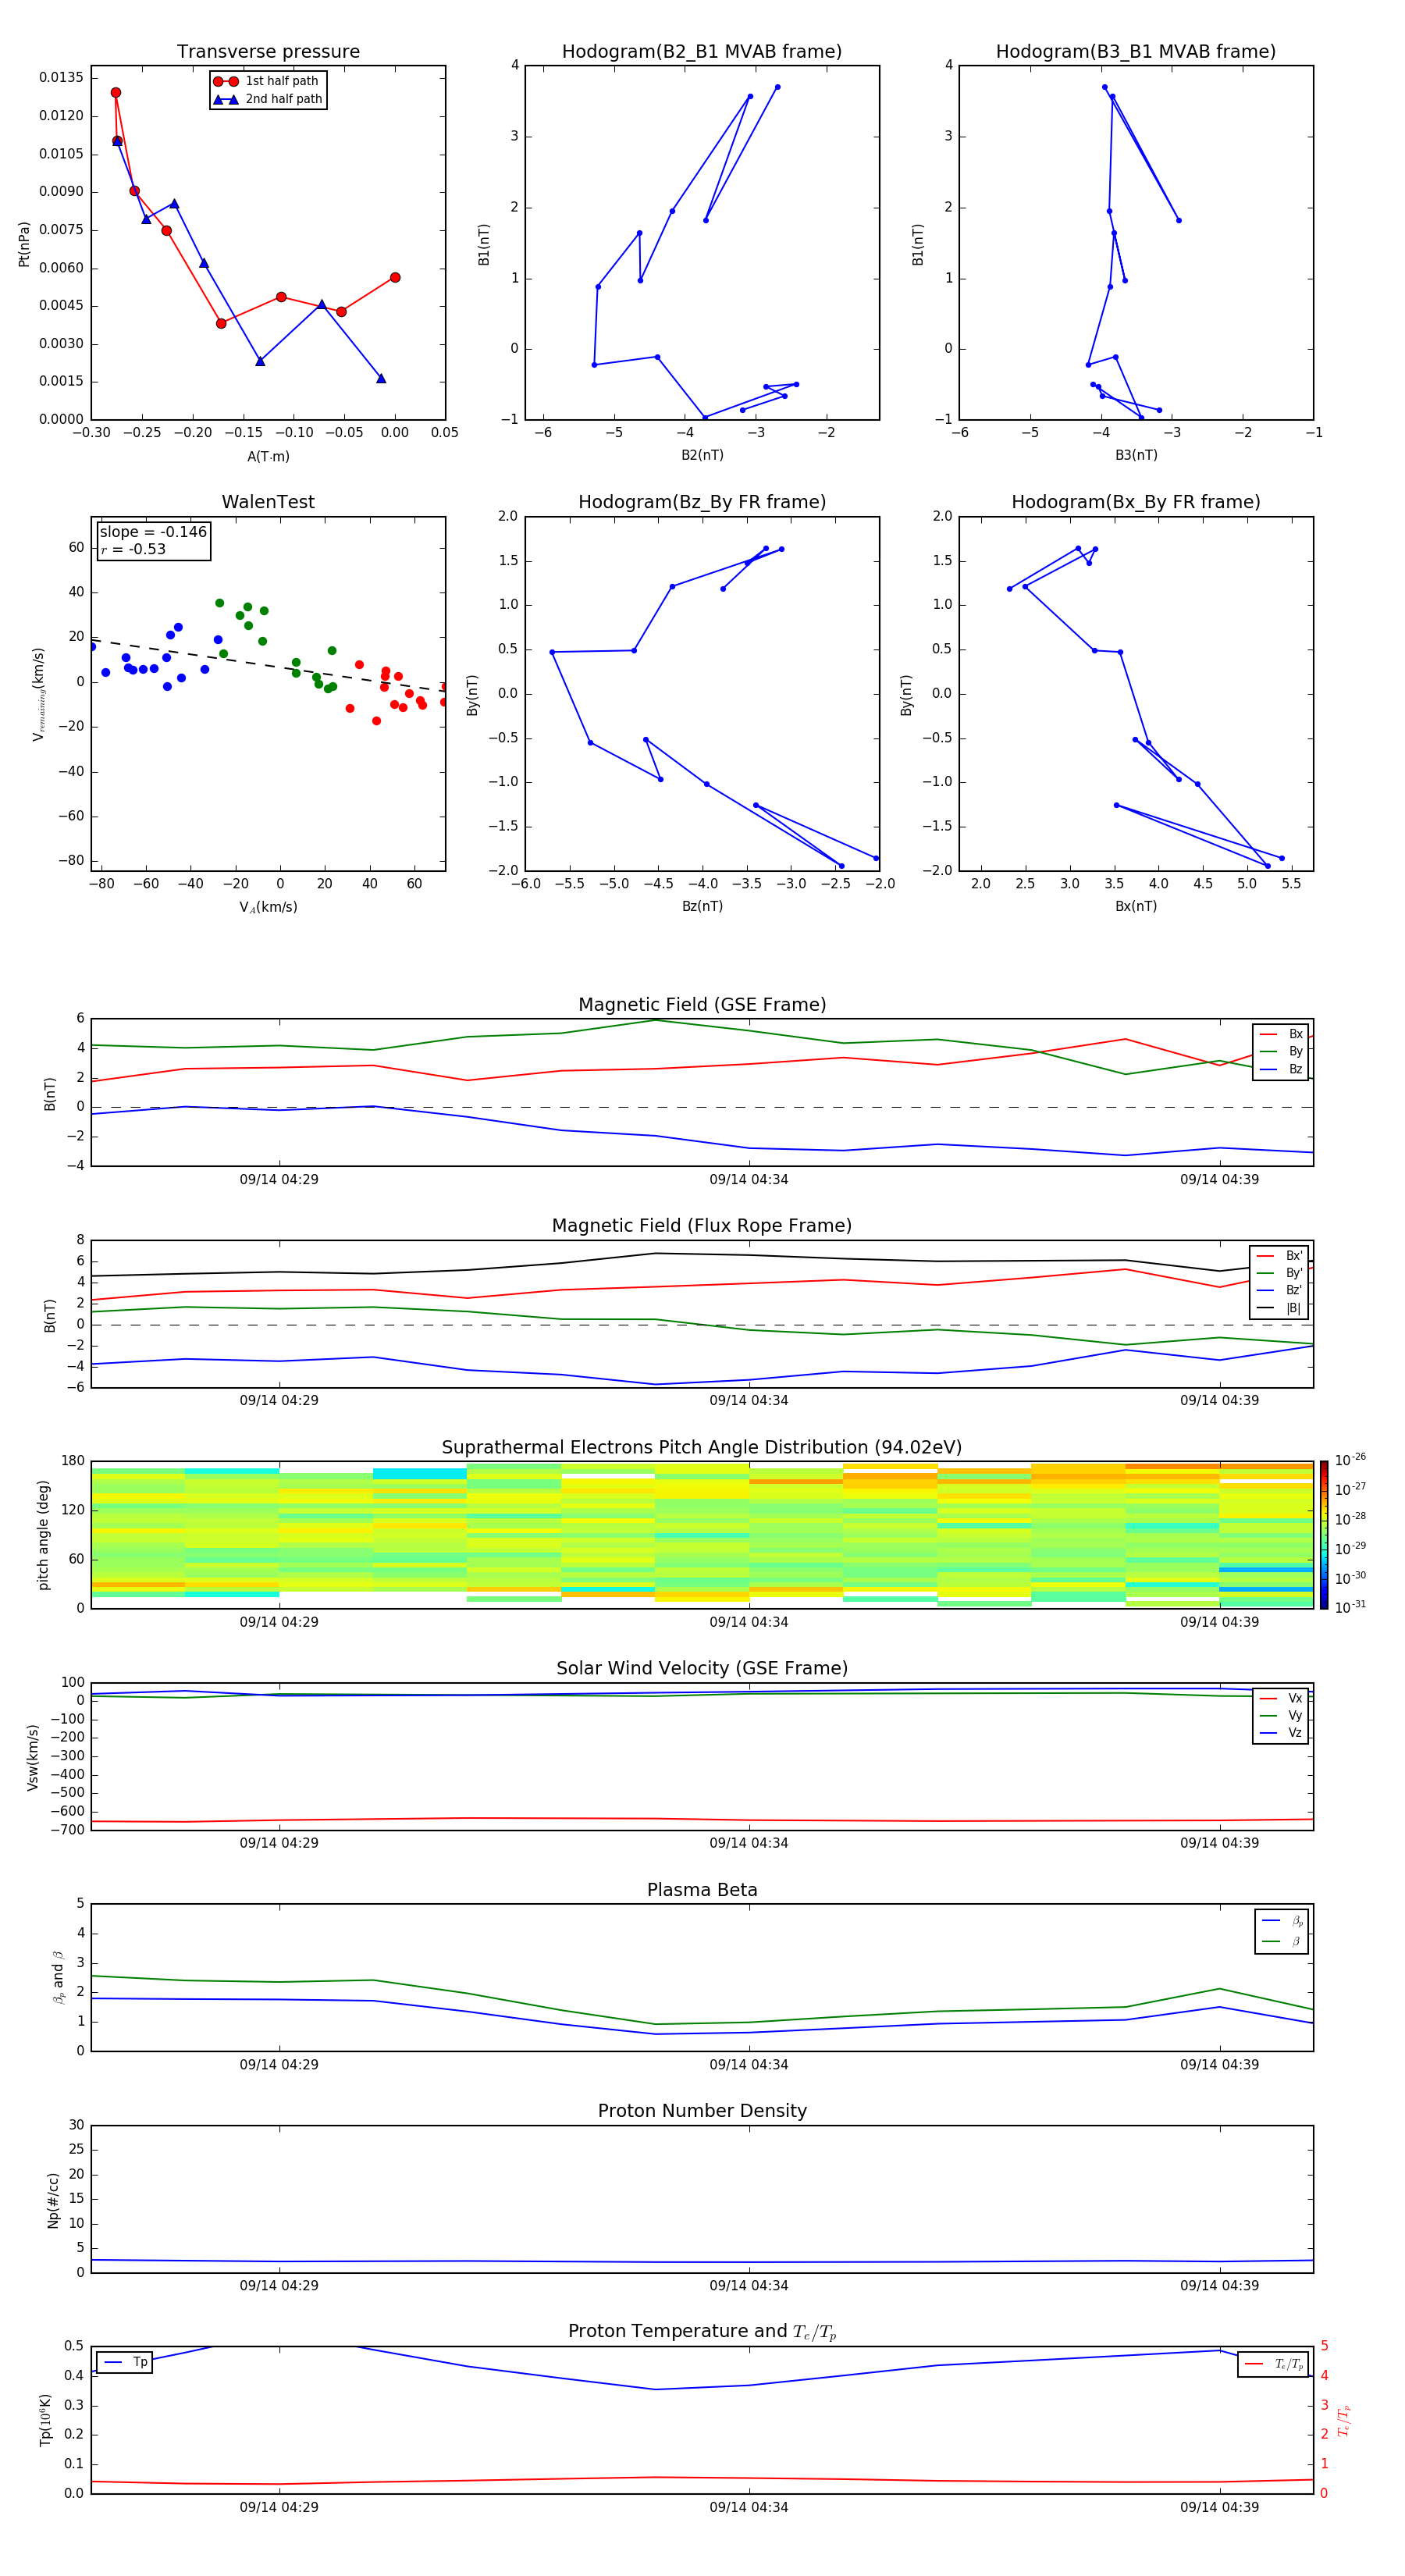Click the "Hodogram(Bz_By FR frame)" title

(x=702, y=502)
